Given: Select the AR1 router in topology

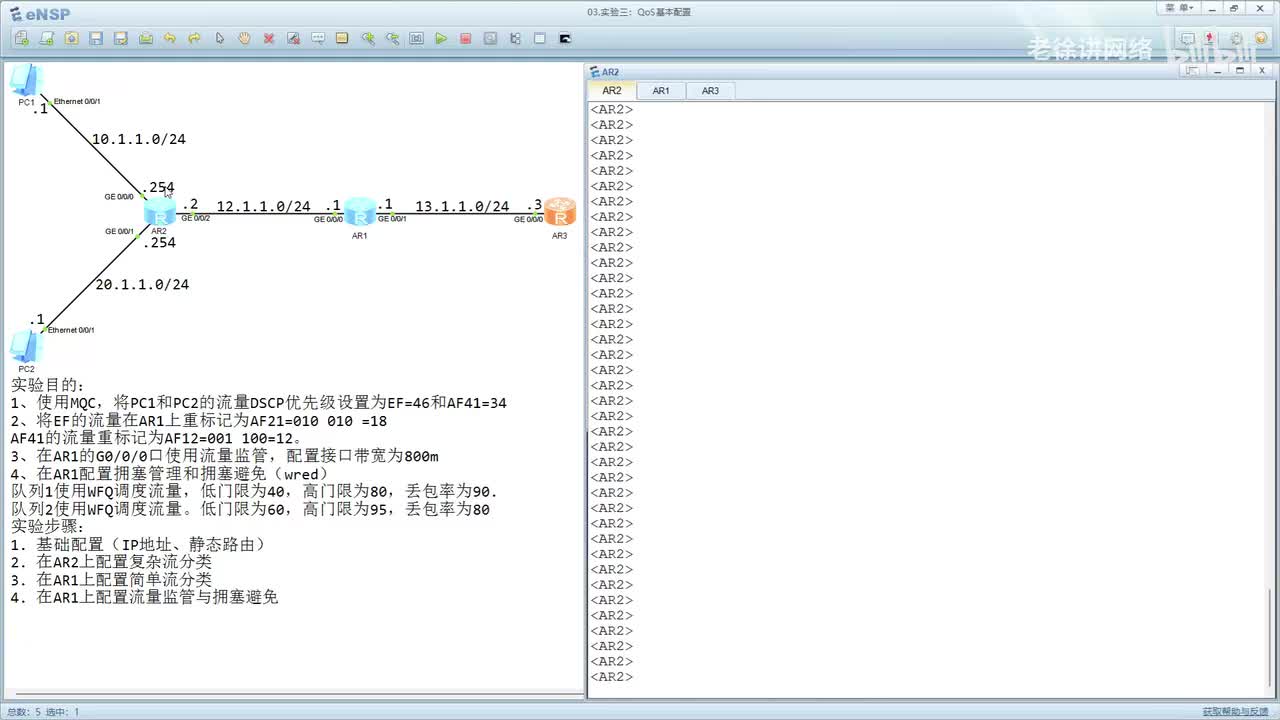Looking at the screenshot, I should (x=360, y=213).
